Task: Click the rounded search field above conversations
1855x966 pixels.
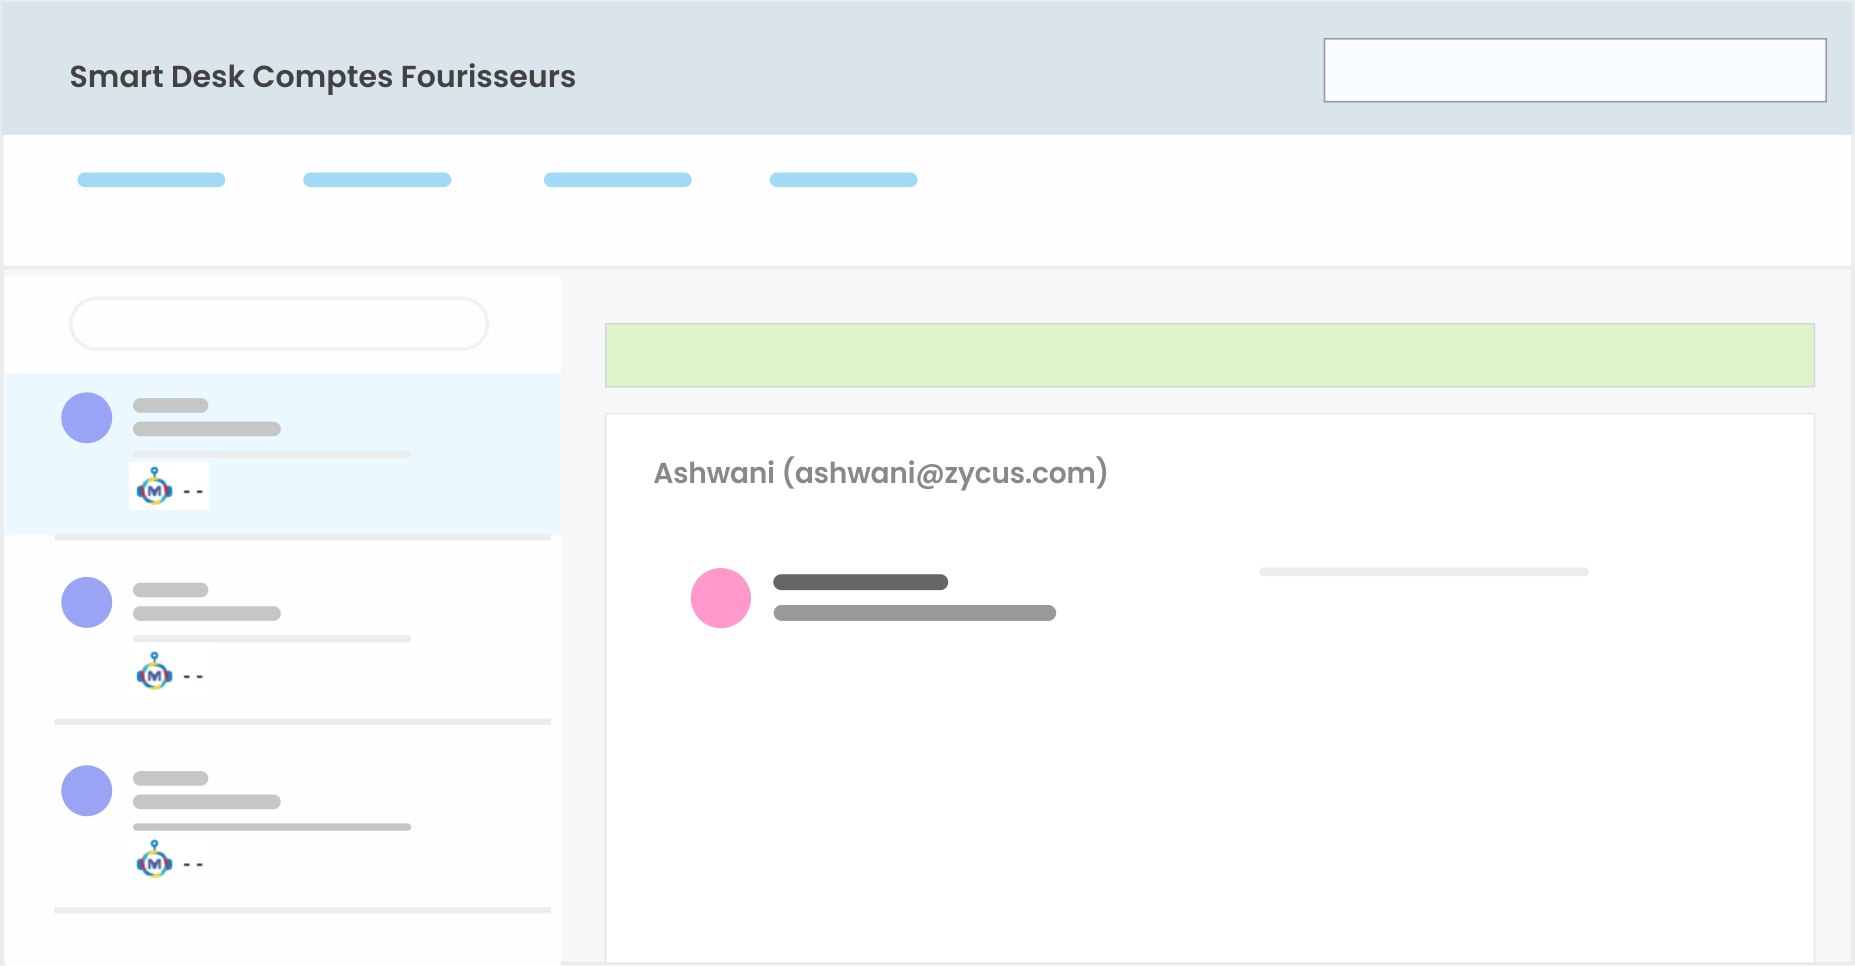Action: coord(279,323)
